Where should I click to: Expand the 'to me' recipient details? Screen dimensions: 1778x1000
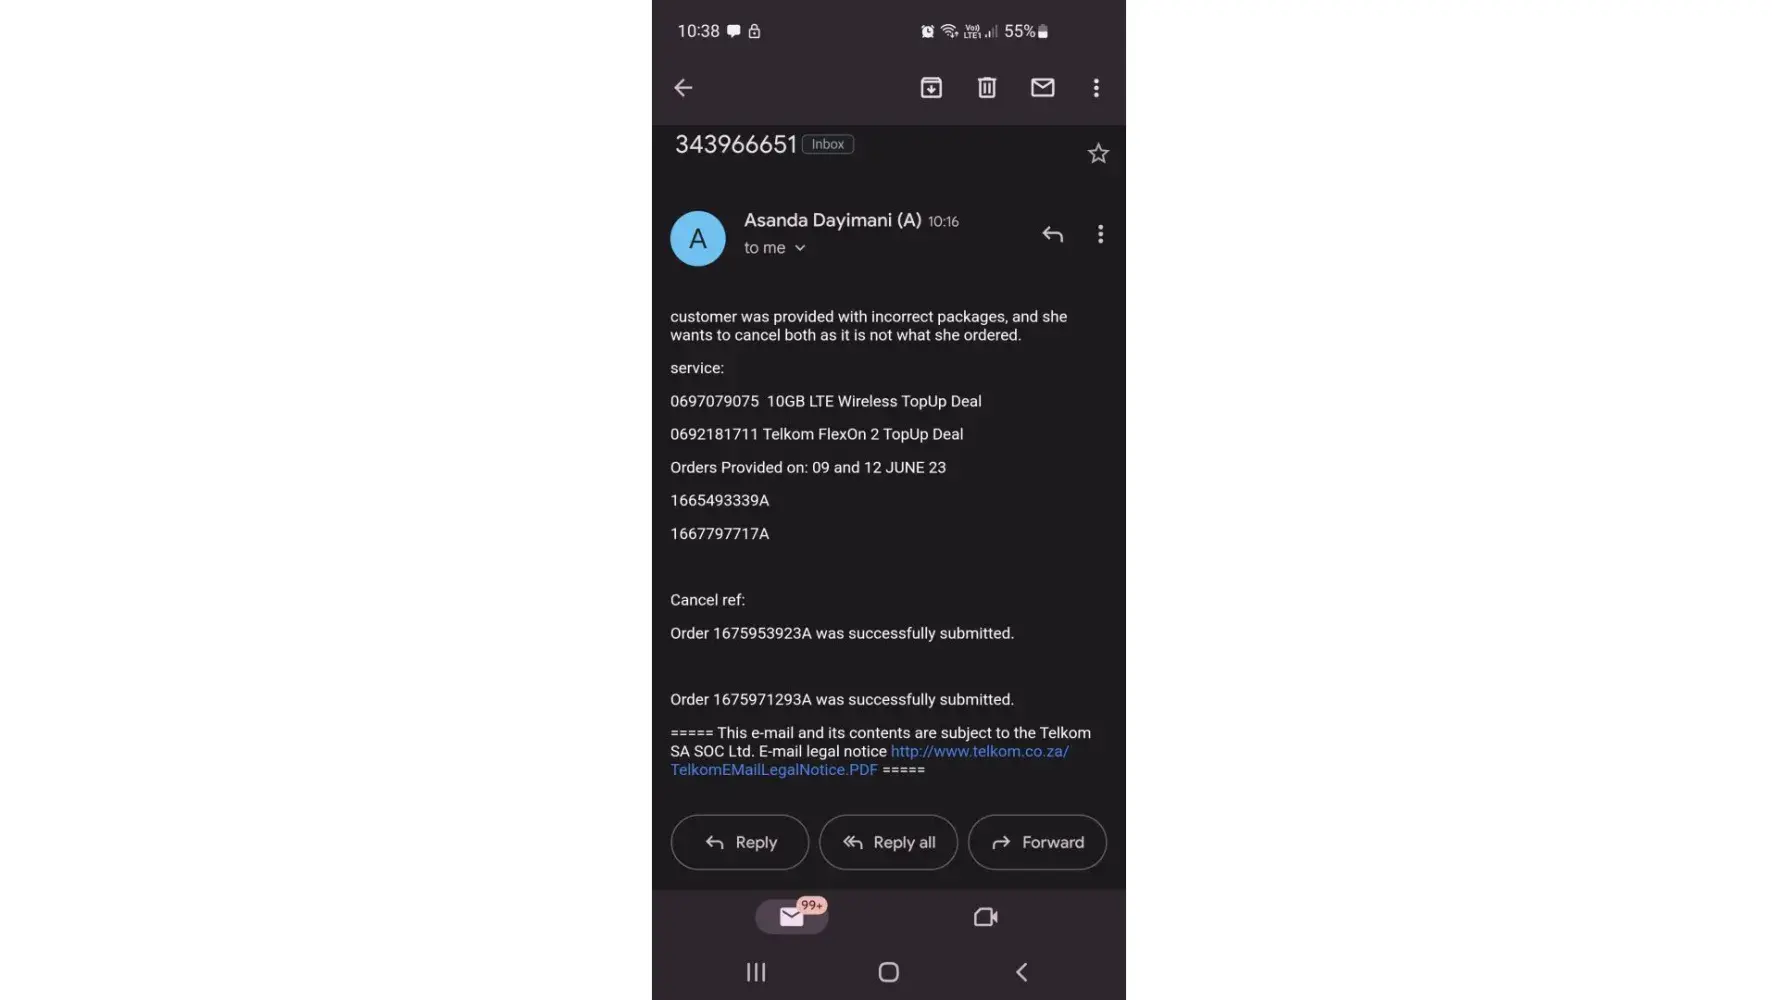pyautogui.click(x=774, y=248)
